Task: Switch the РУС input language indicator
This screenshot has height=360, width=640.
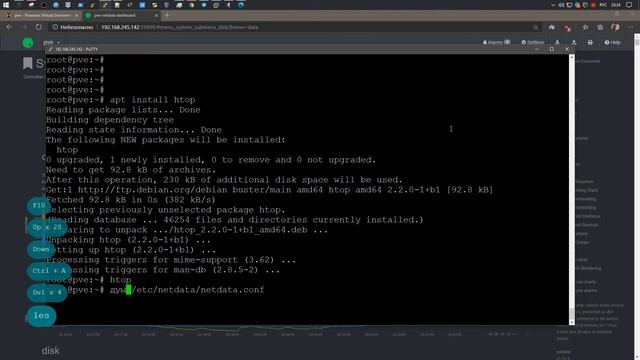Action: [x=603, y=5]
